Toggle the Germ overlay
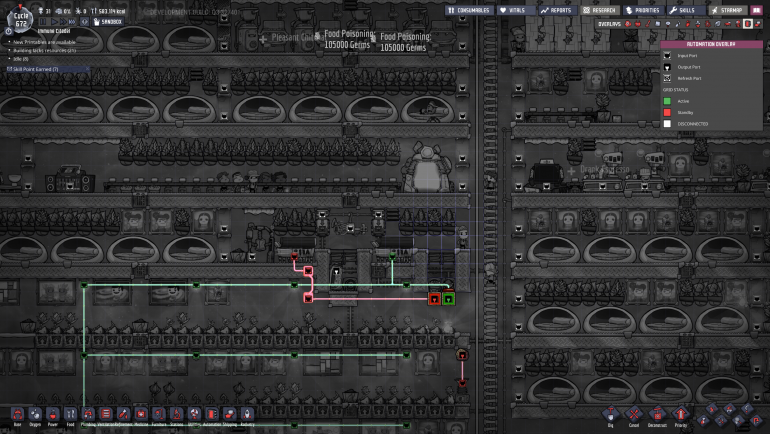 pos(708,24)
